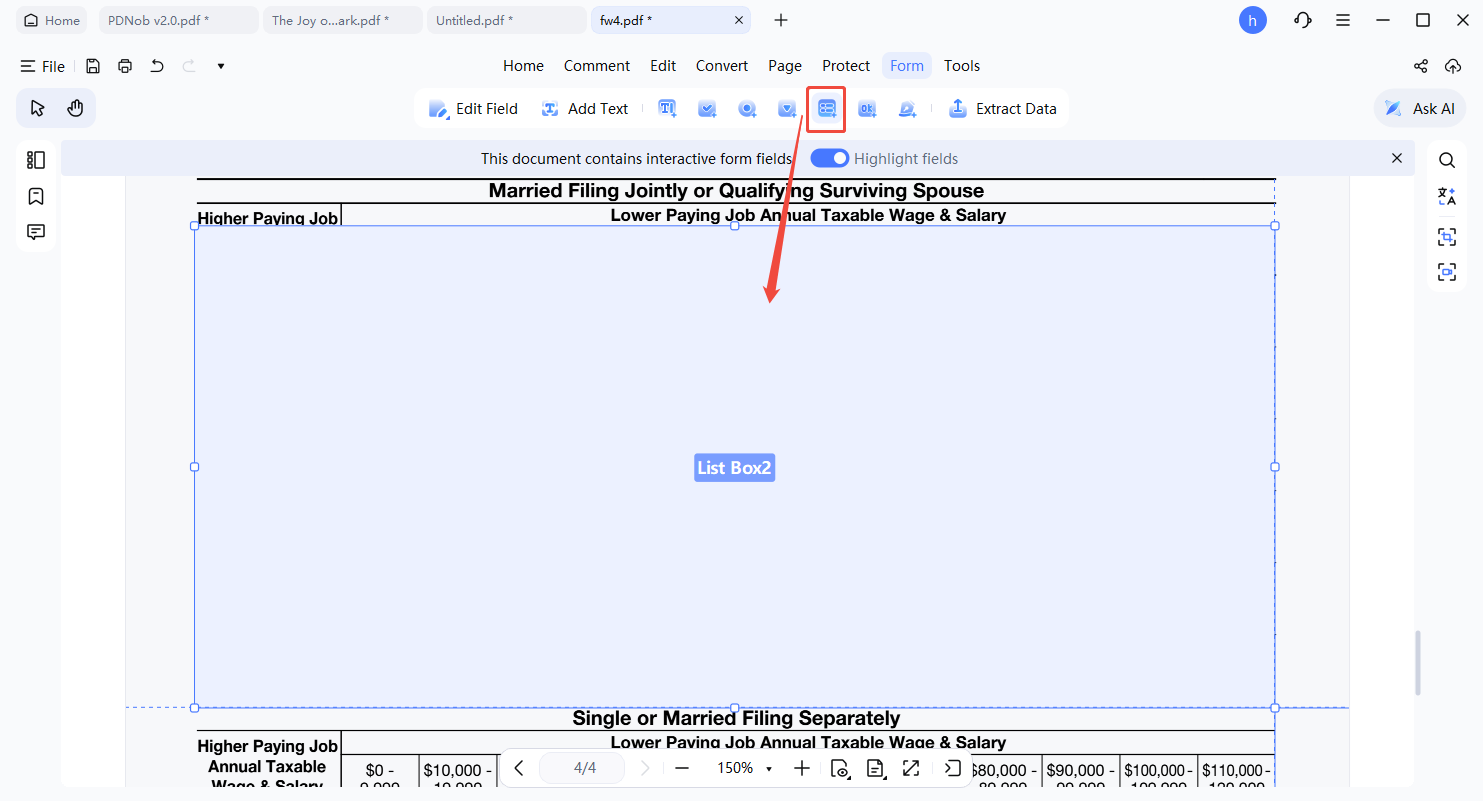Image resolution: width=1483 pixels, height=801 pixels.
Task: Open the thumbnails panel in left sidebar
Action: tap(36, 159)
